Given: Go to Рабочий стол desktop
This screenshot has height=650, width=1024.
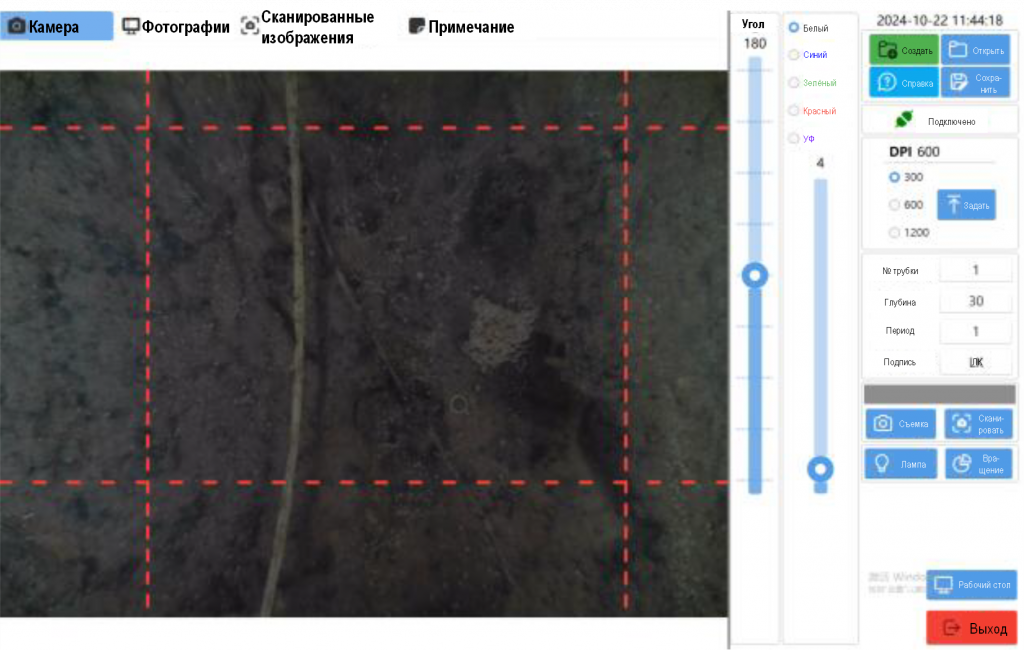Looking at the screenshot, I should tap(972, 585).
